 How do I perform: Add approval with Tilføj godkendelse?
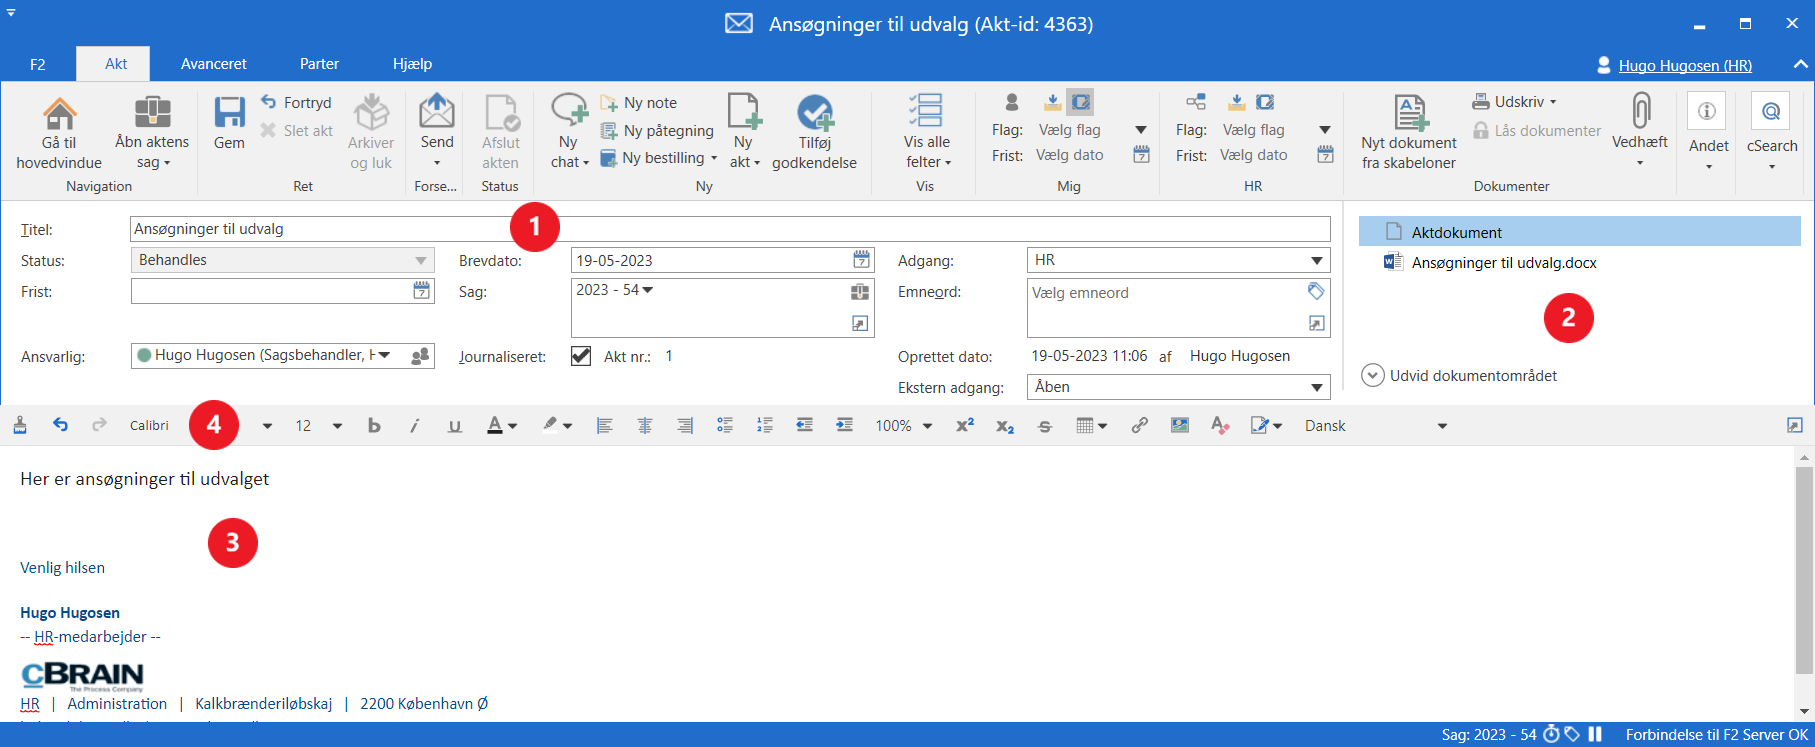click(814, 133)
